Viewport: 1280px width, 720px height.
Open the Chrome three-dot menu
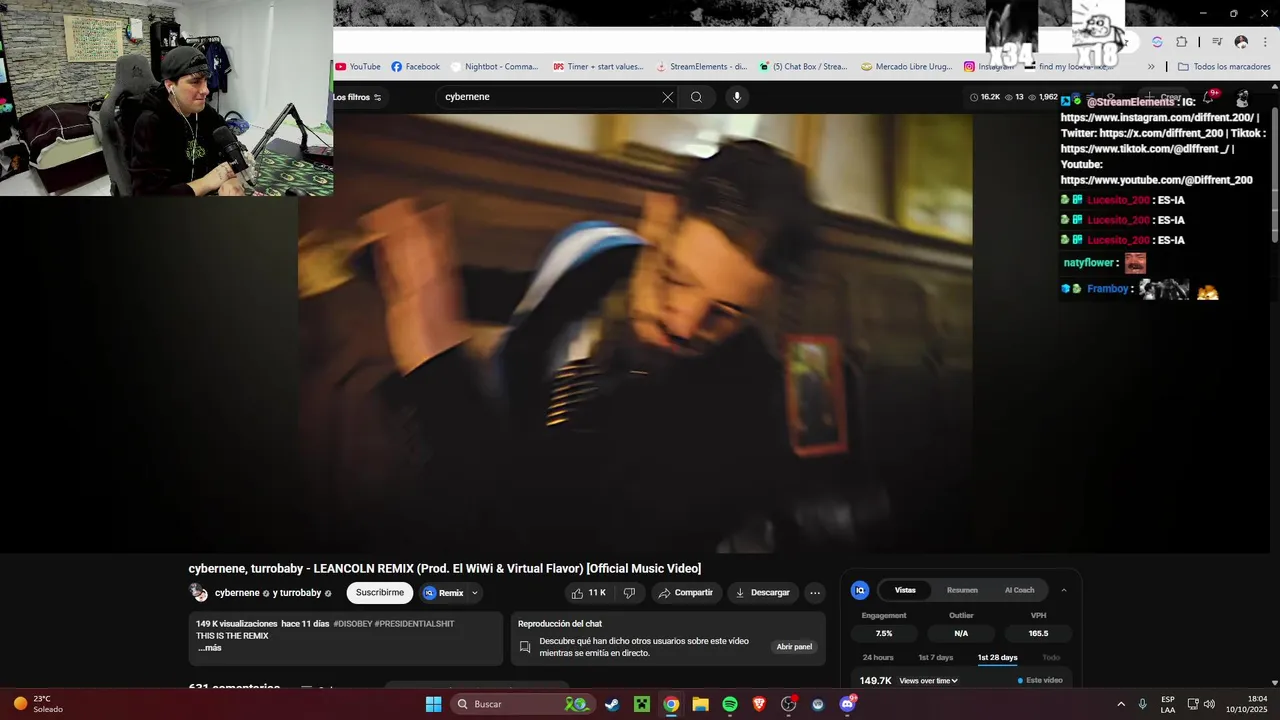[x=1265, y=42]
